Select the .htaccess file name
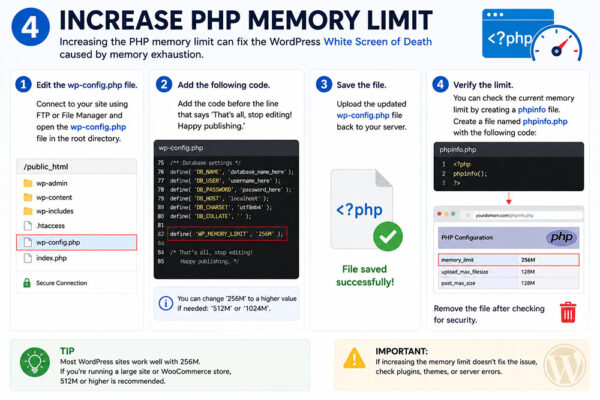The image size is (600, 400). [51, 226]
